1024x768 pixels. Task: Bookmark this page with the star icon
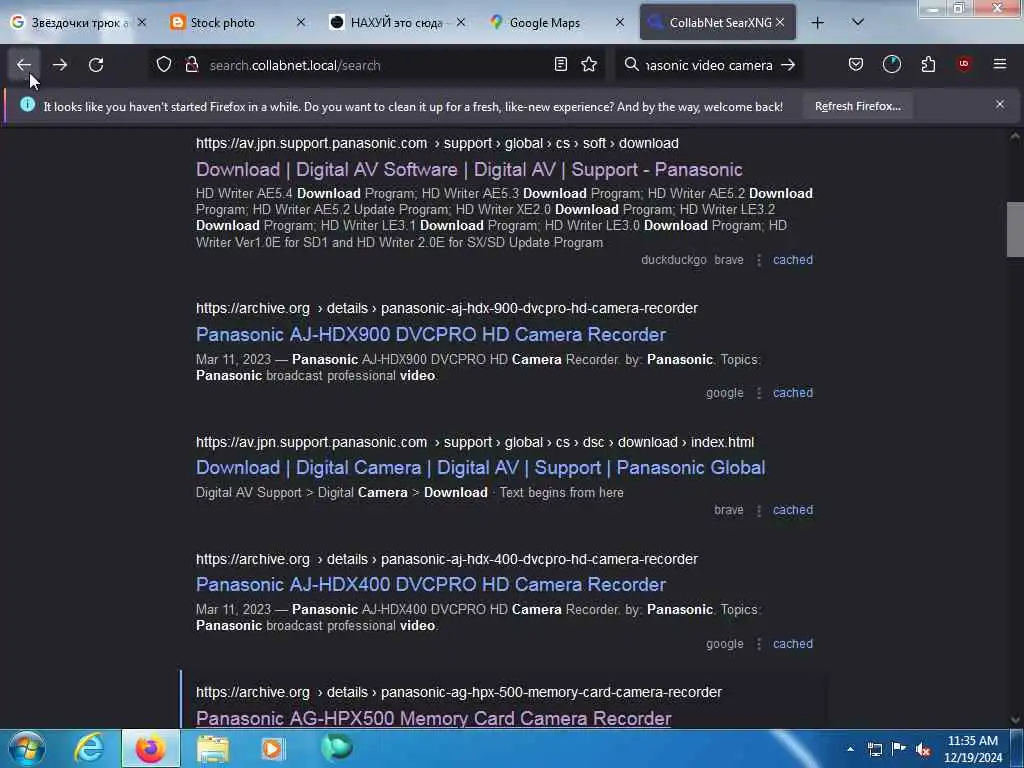coord(589,65)
